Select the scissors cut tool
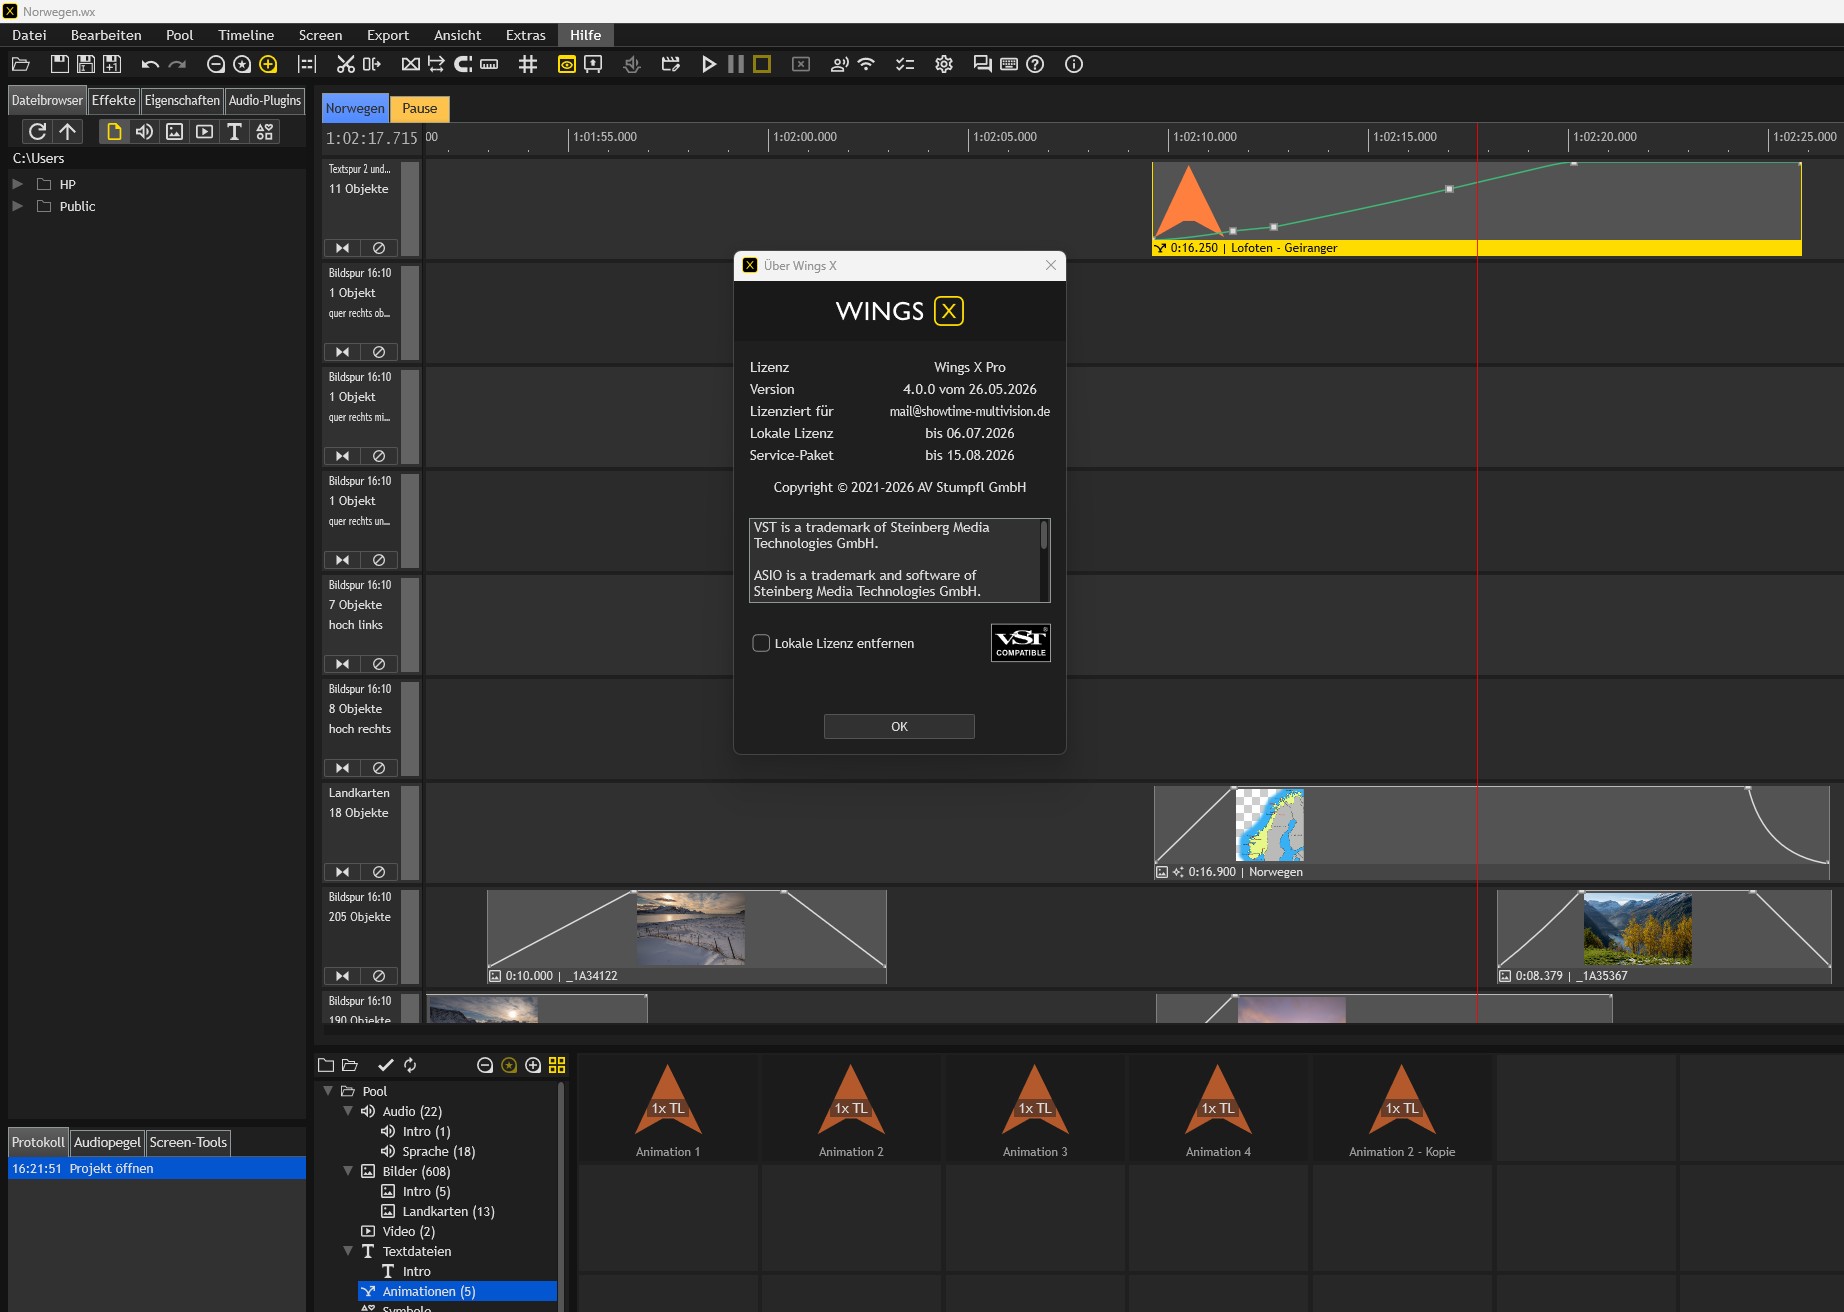 346,64
